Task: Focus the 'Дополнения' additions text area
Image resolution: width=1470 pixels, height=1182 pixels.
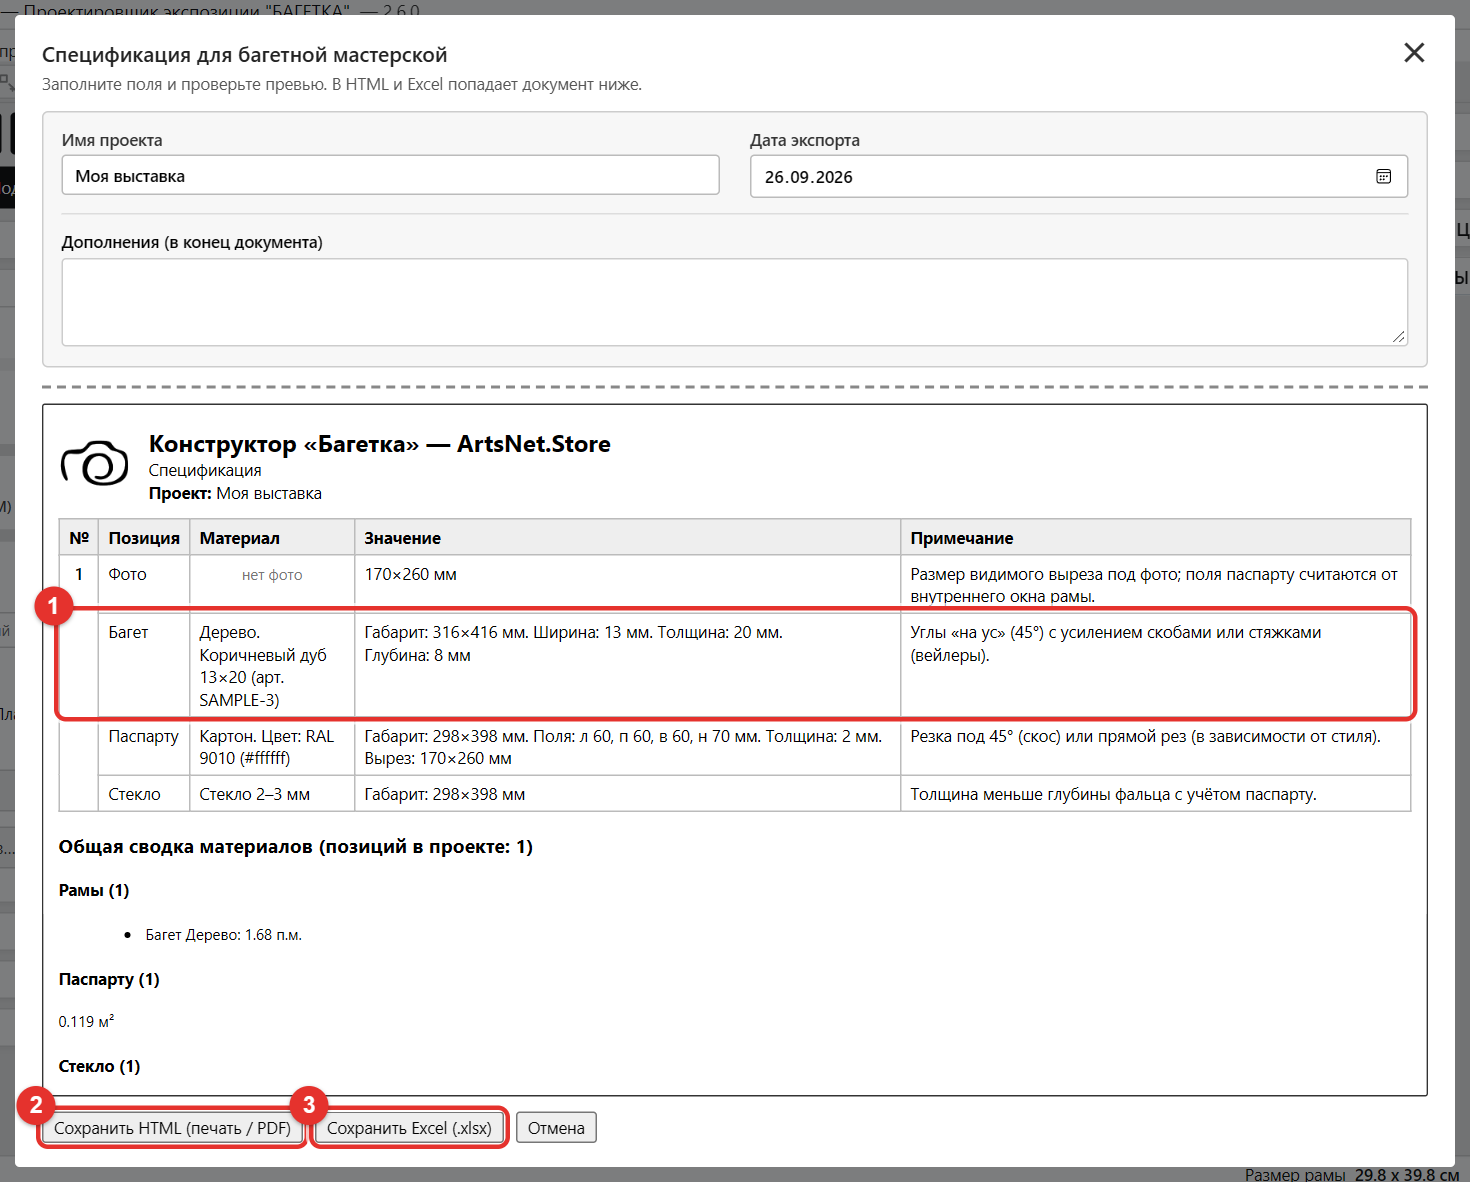Action: pos(735,302)
